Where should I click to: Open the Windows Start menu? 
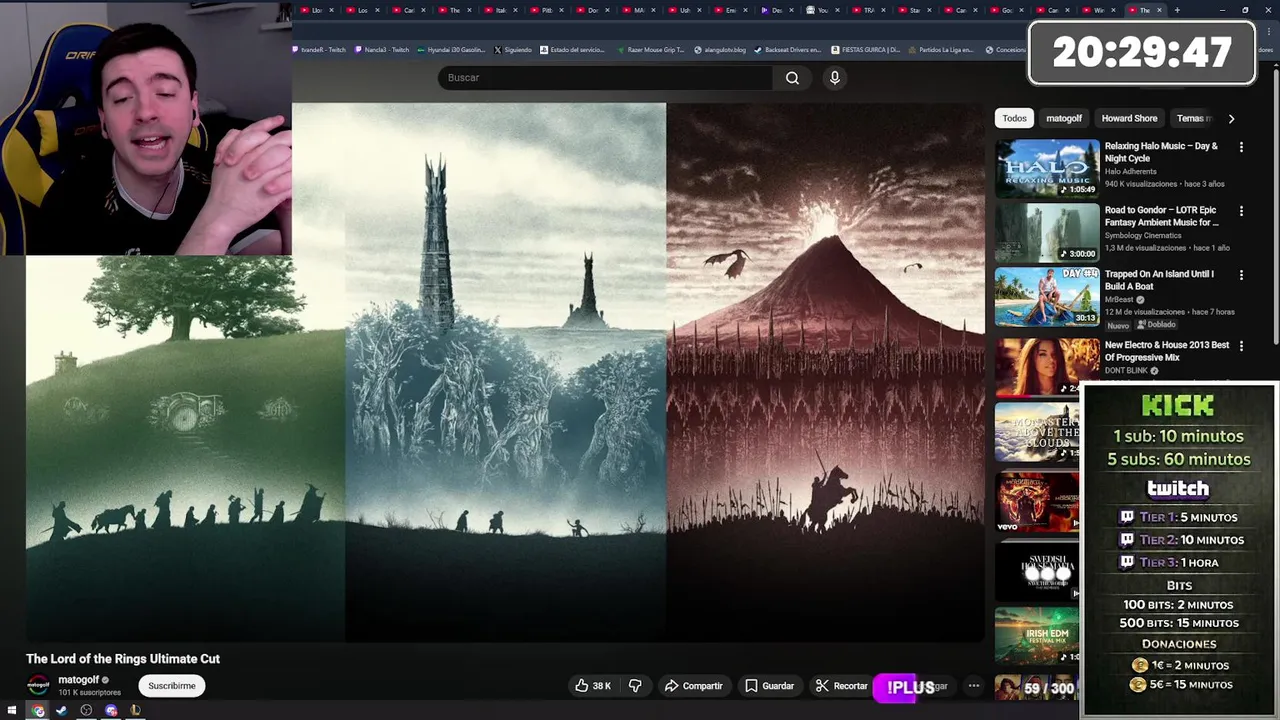click(x=11, y=711)
